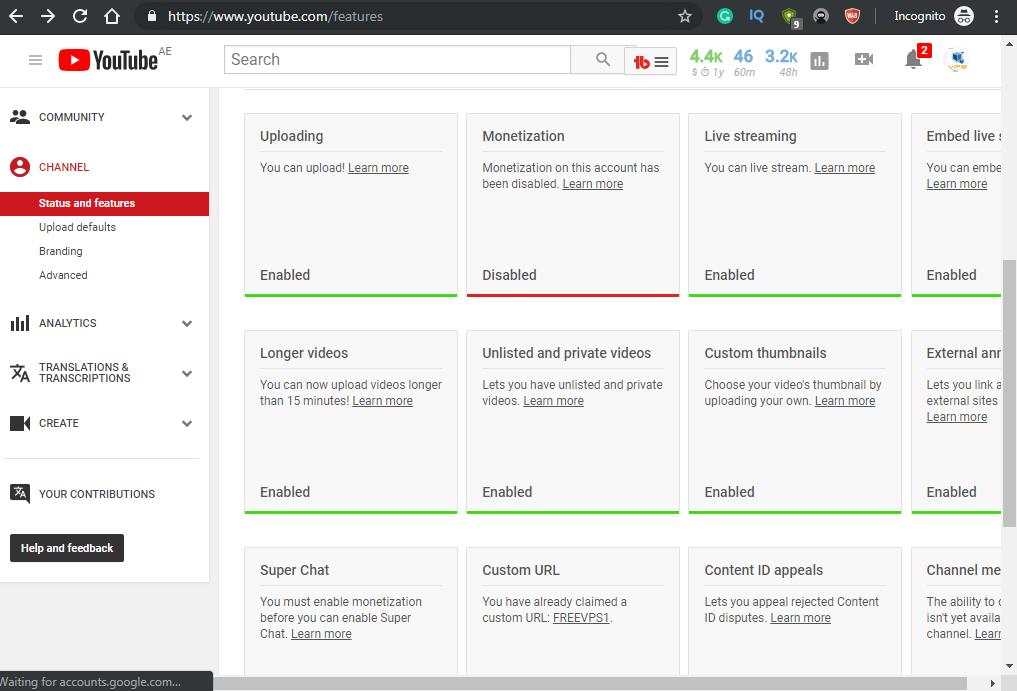Expand Translations & Transcriptions chevron

point(187,373)
